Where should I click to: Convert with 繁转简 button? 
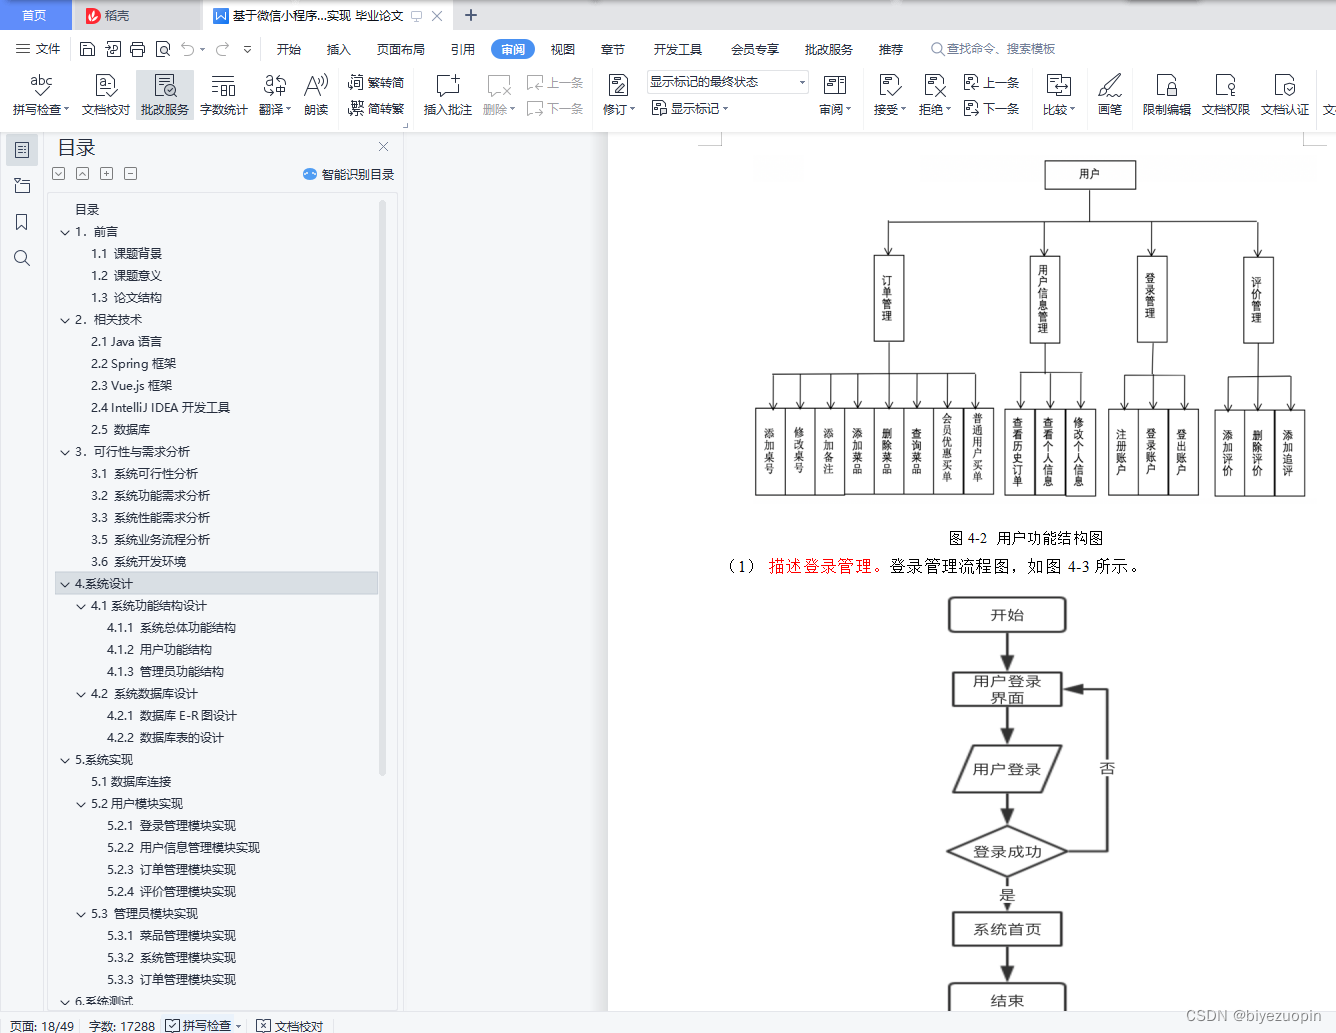[x=376, y=83]
